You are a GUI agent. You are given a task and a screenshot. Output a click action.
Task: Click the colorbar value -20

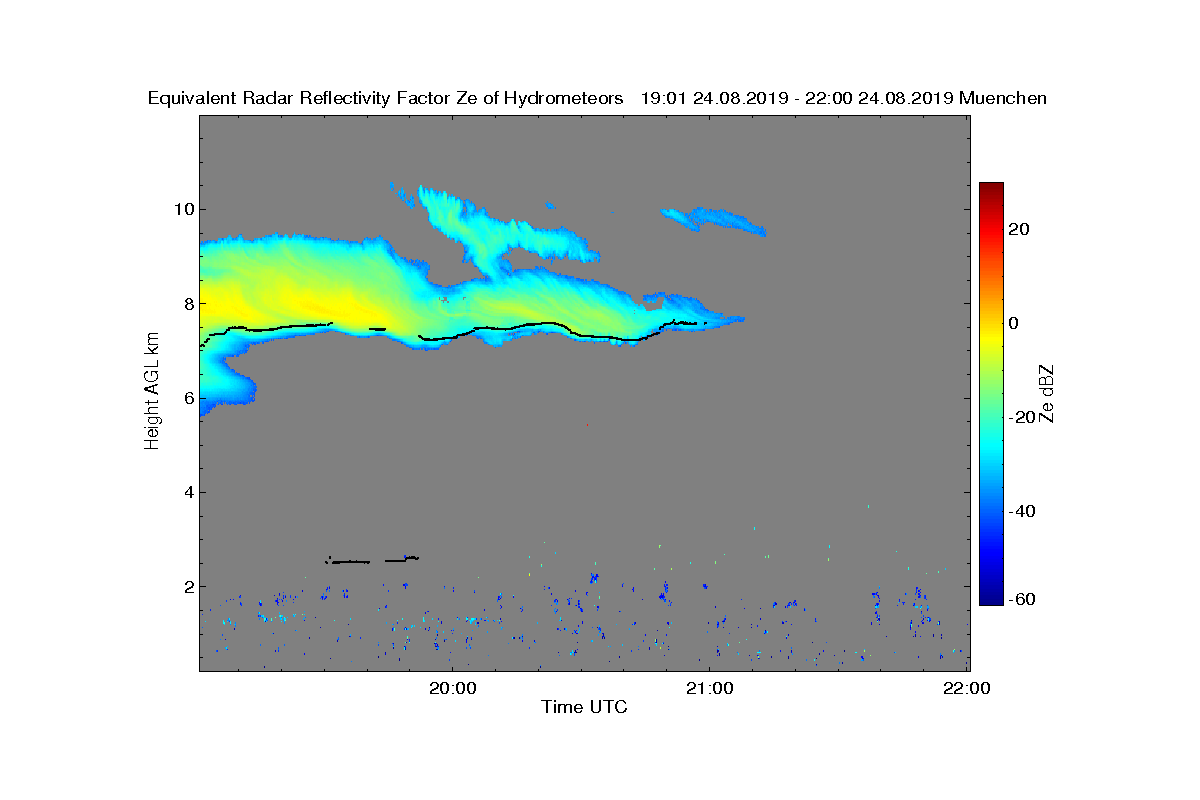tap(1022, 417)
